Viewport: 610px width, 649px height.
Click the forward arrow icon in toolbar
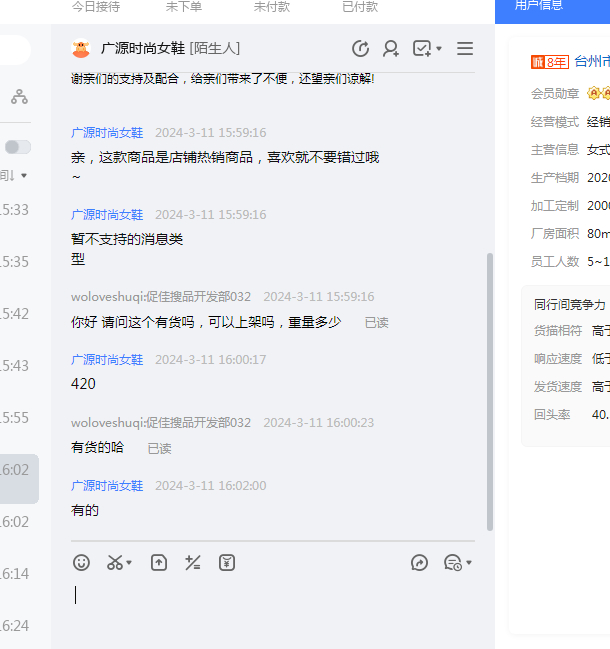[420, 563]
